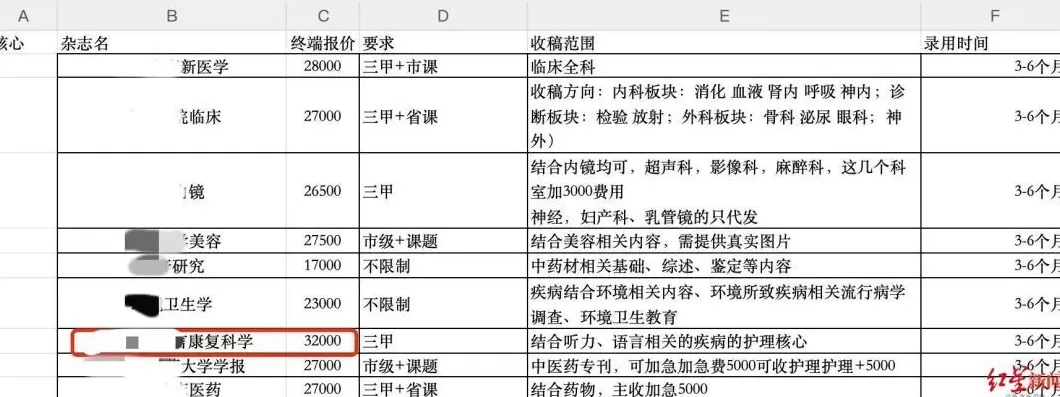Select the cell starting 结合听力、语言相关
This screenshot has width=1060, height=397.
(x=724, y=342)
